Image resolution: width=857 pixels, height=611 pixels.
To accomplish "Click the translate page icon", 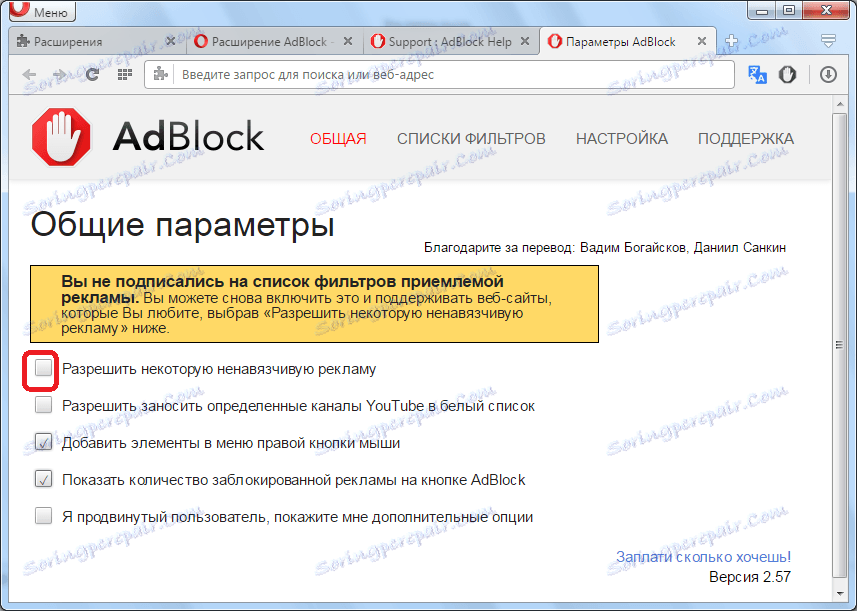I will (x=757, y=74).
